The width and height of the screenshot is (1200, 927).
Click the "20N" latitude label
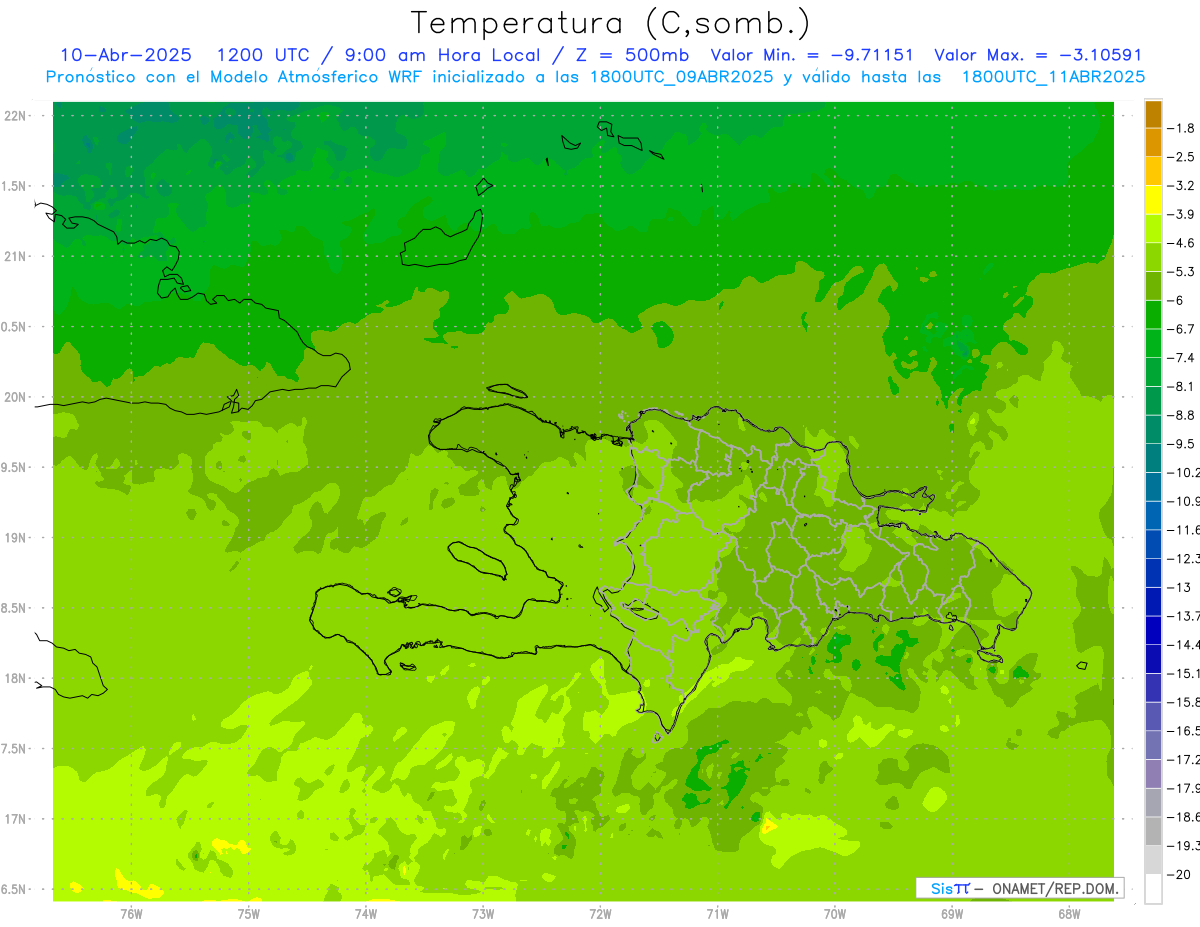click(15, 397)
